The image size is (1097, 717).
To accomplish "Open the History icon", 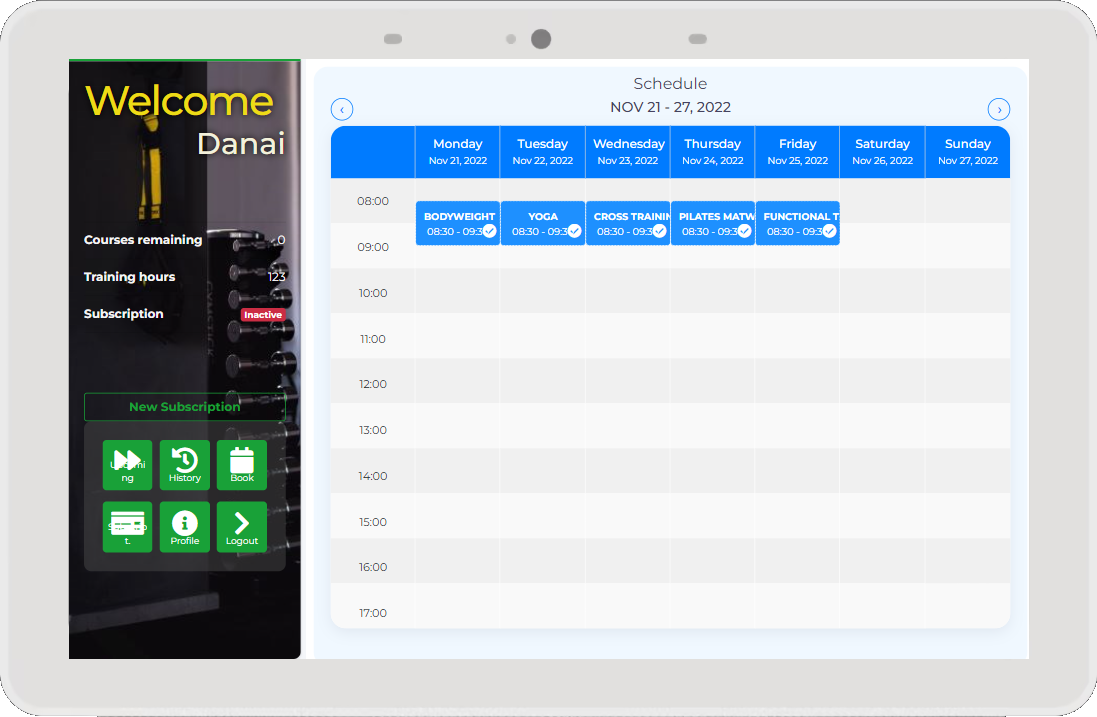I will click(x=185, y=465).
